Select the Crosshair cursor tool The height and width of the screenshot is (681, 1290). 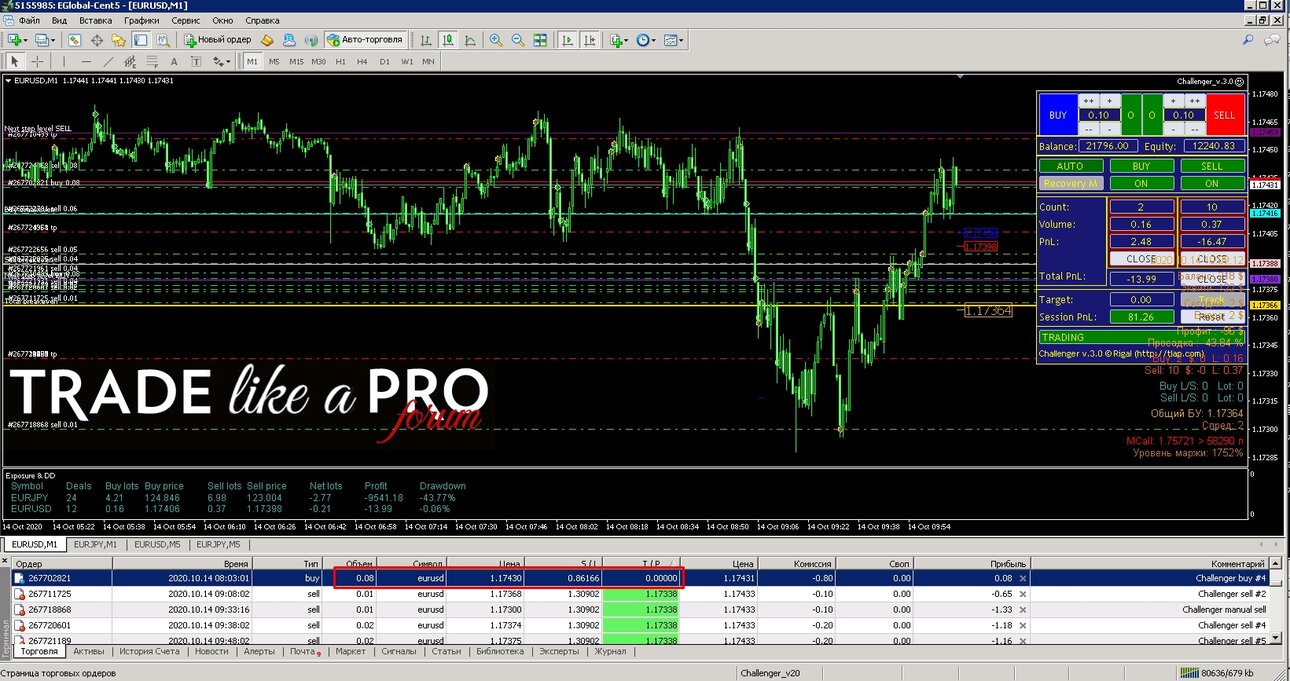[37, 61]
